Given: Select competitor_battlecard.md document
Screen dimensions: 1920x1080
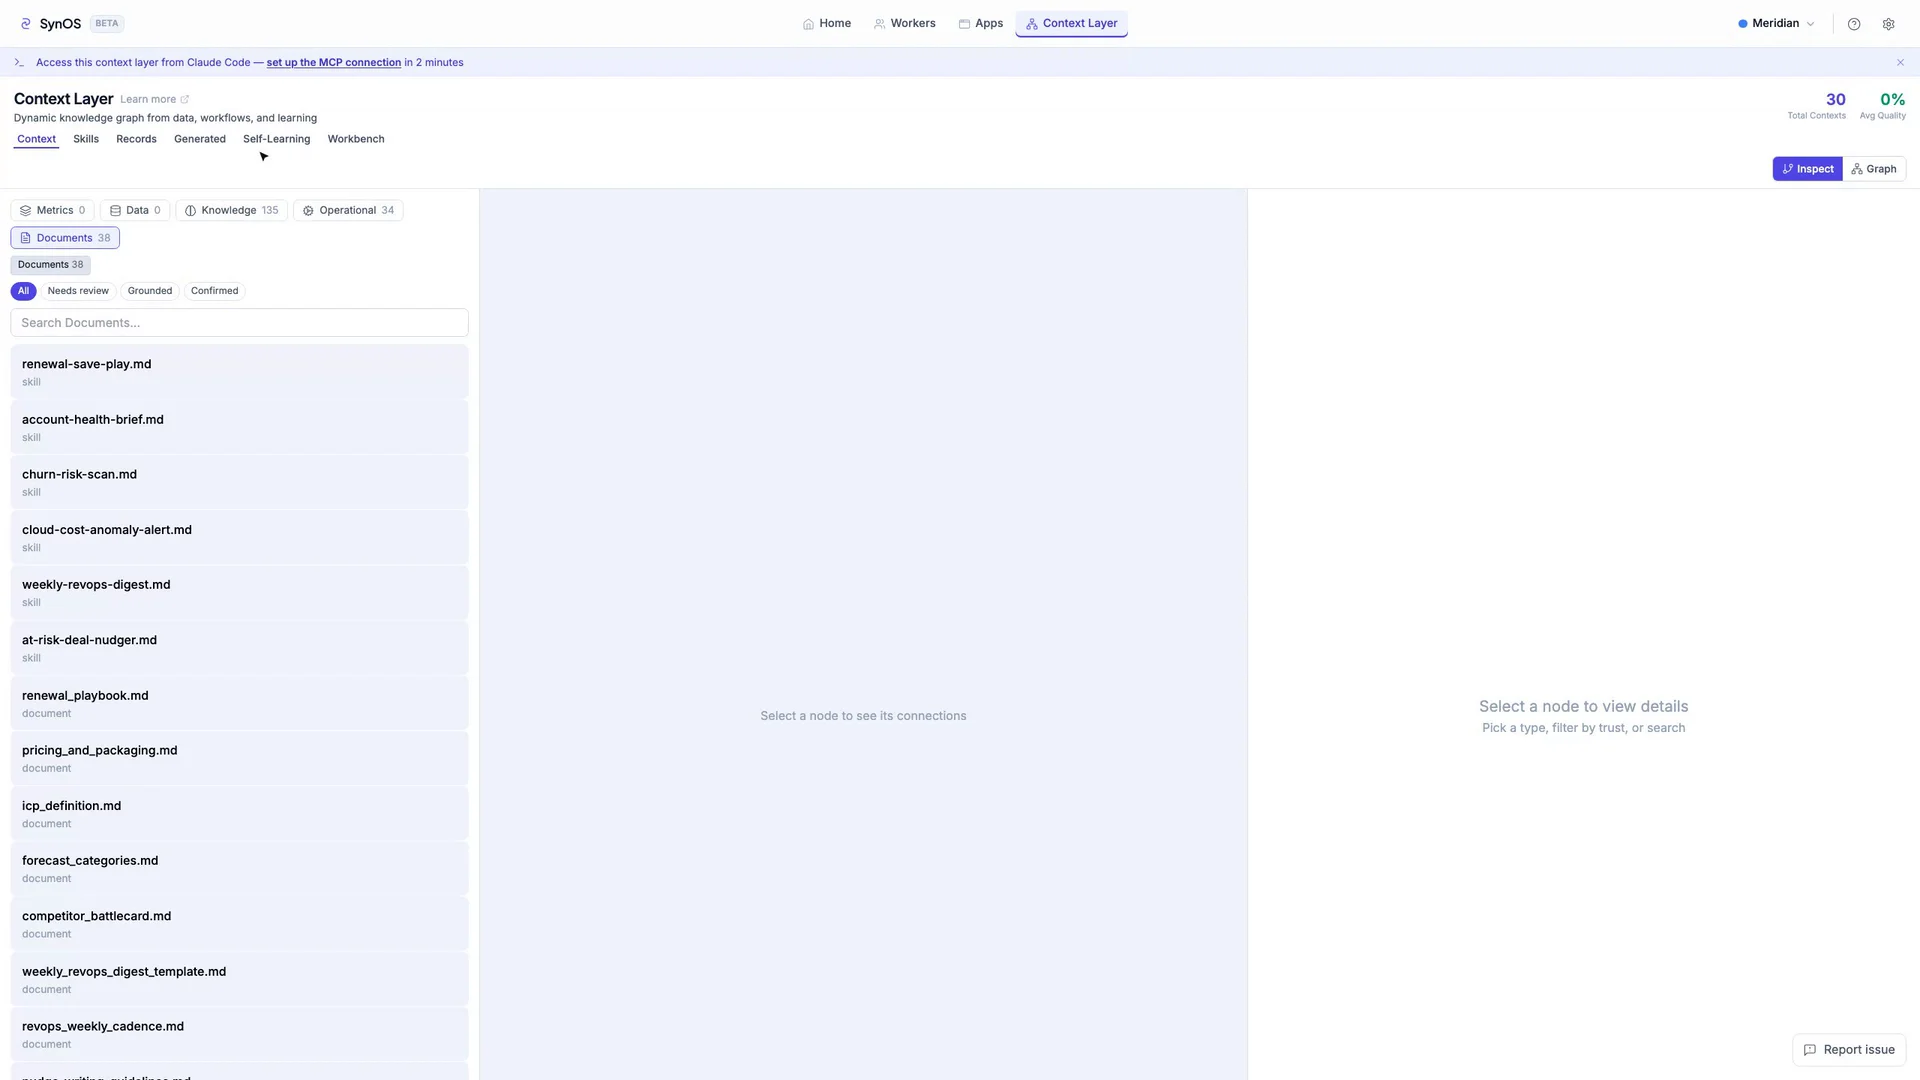Looking at the screenshot, I should tap(239, 924).
